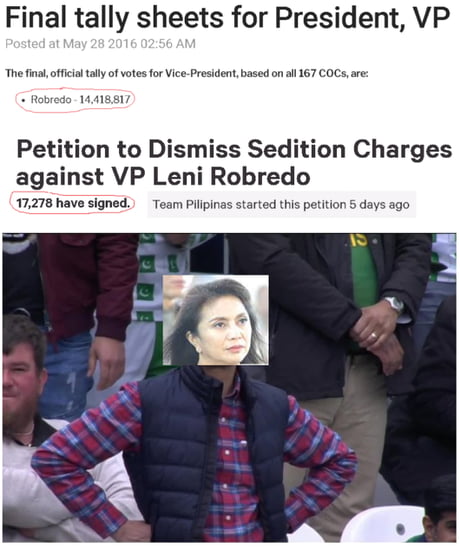Click the bearded man's face at left
Image resolution: width=460 pixels, height=547 pixels.
[x=22, y=375]
